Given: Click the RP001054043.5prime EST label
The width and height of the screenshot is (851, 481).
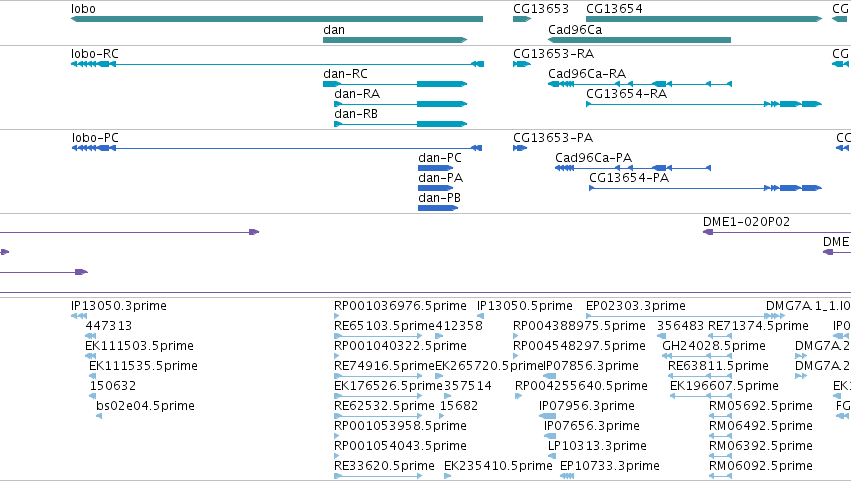Looking at the screenshot, I should point(401,447).
